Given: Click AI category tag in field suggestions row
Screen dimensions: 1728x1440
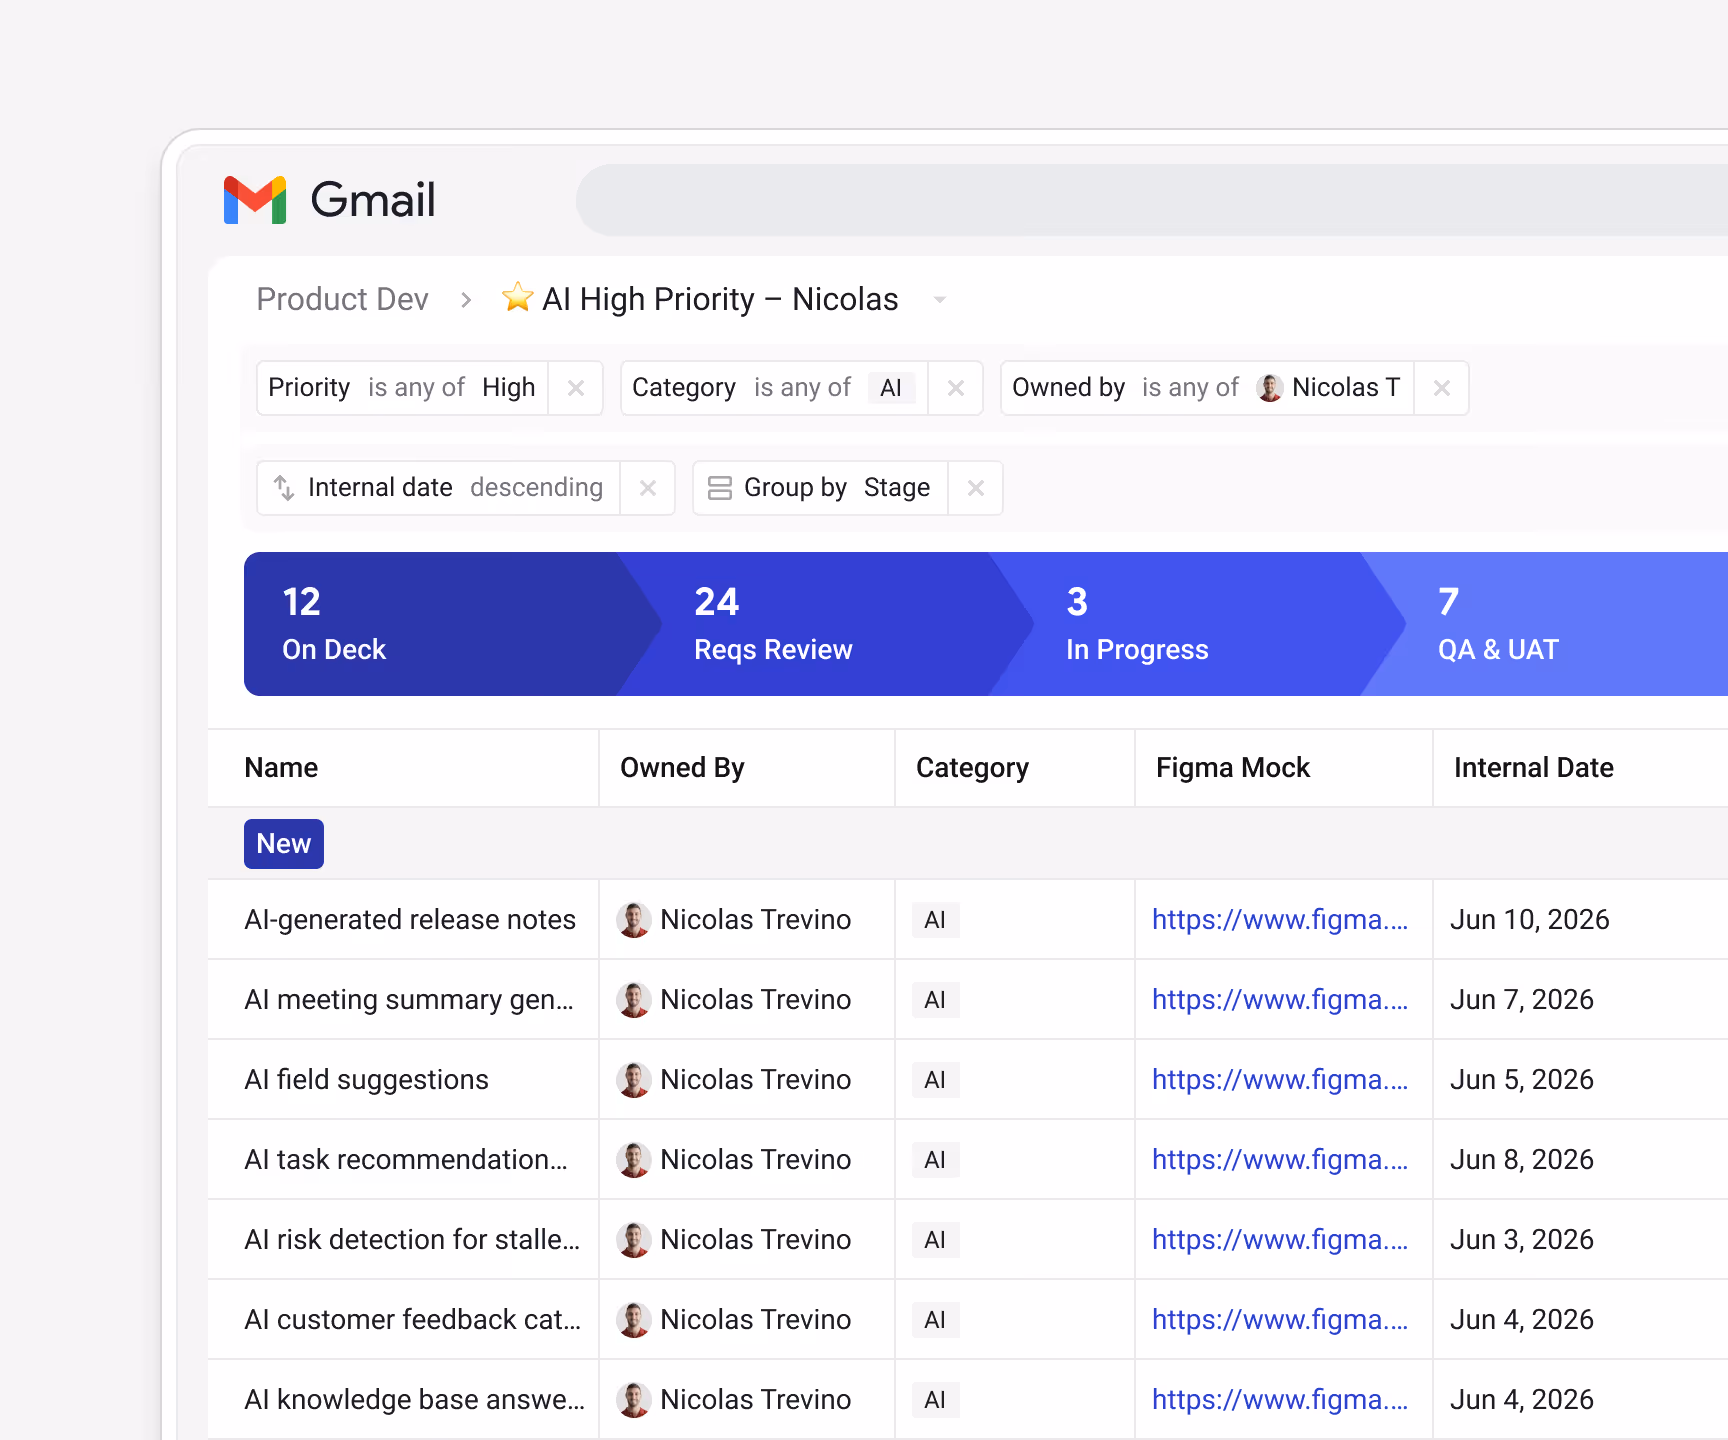Looking at the screenshot, I should [x=935, y=1080].
